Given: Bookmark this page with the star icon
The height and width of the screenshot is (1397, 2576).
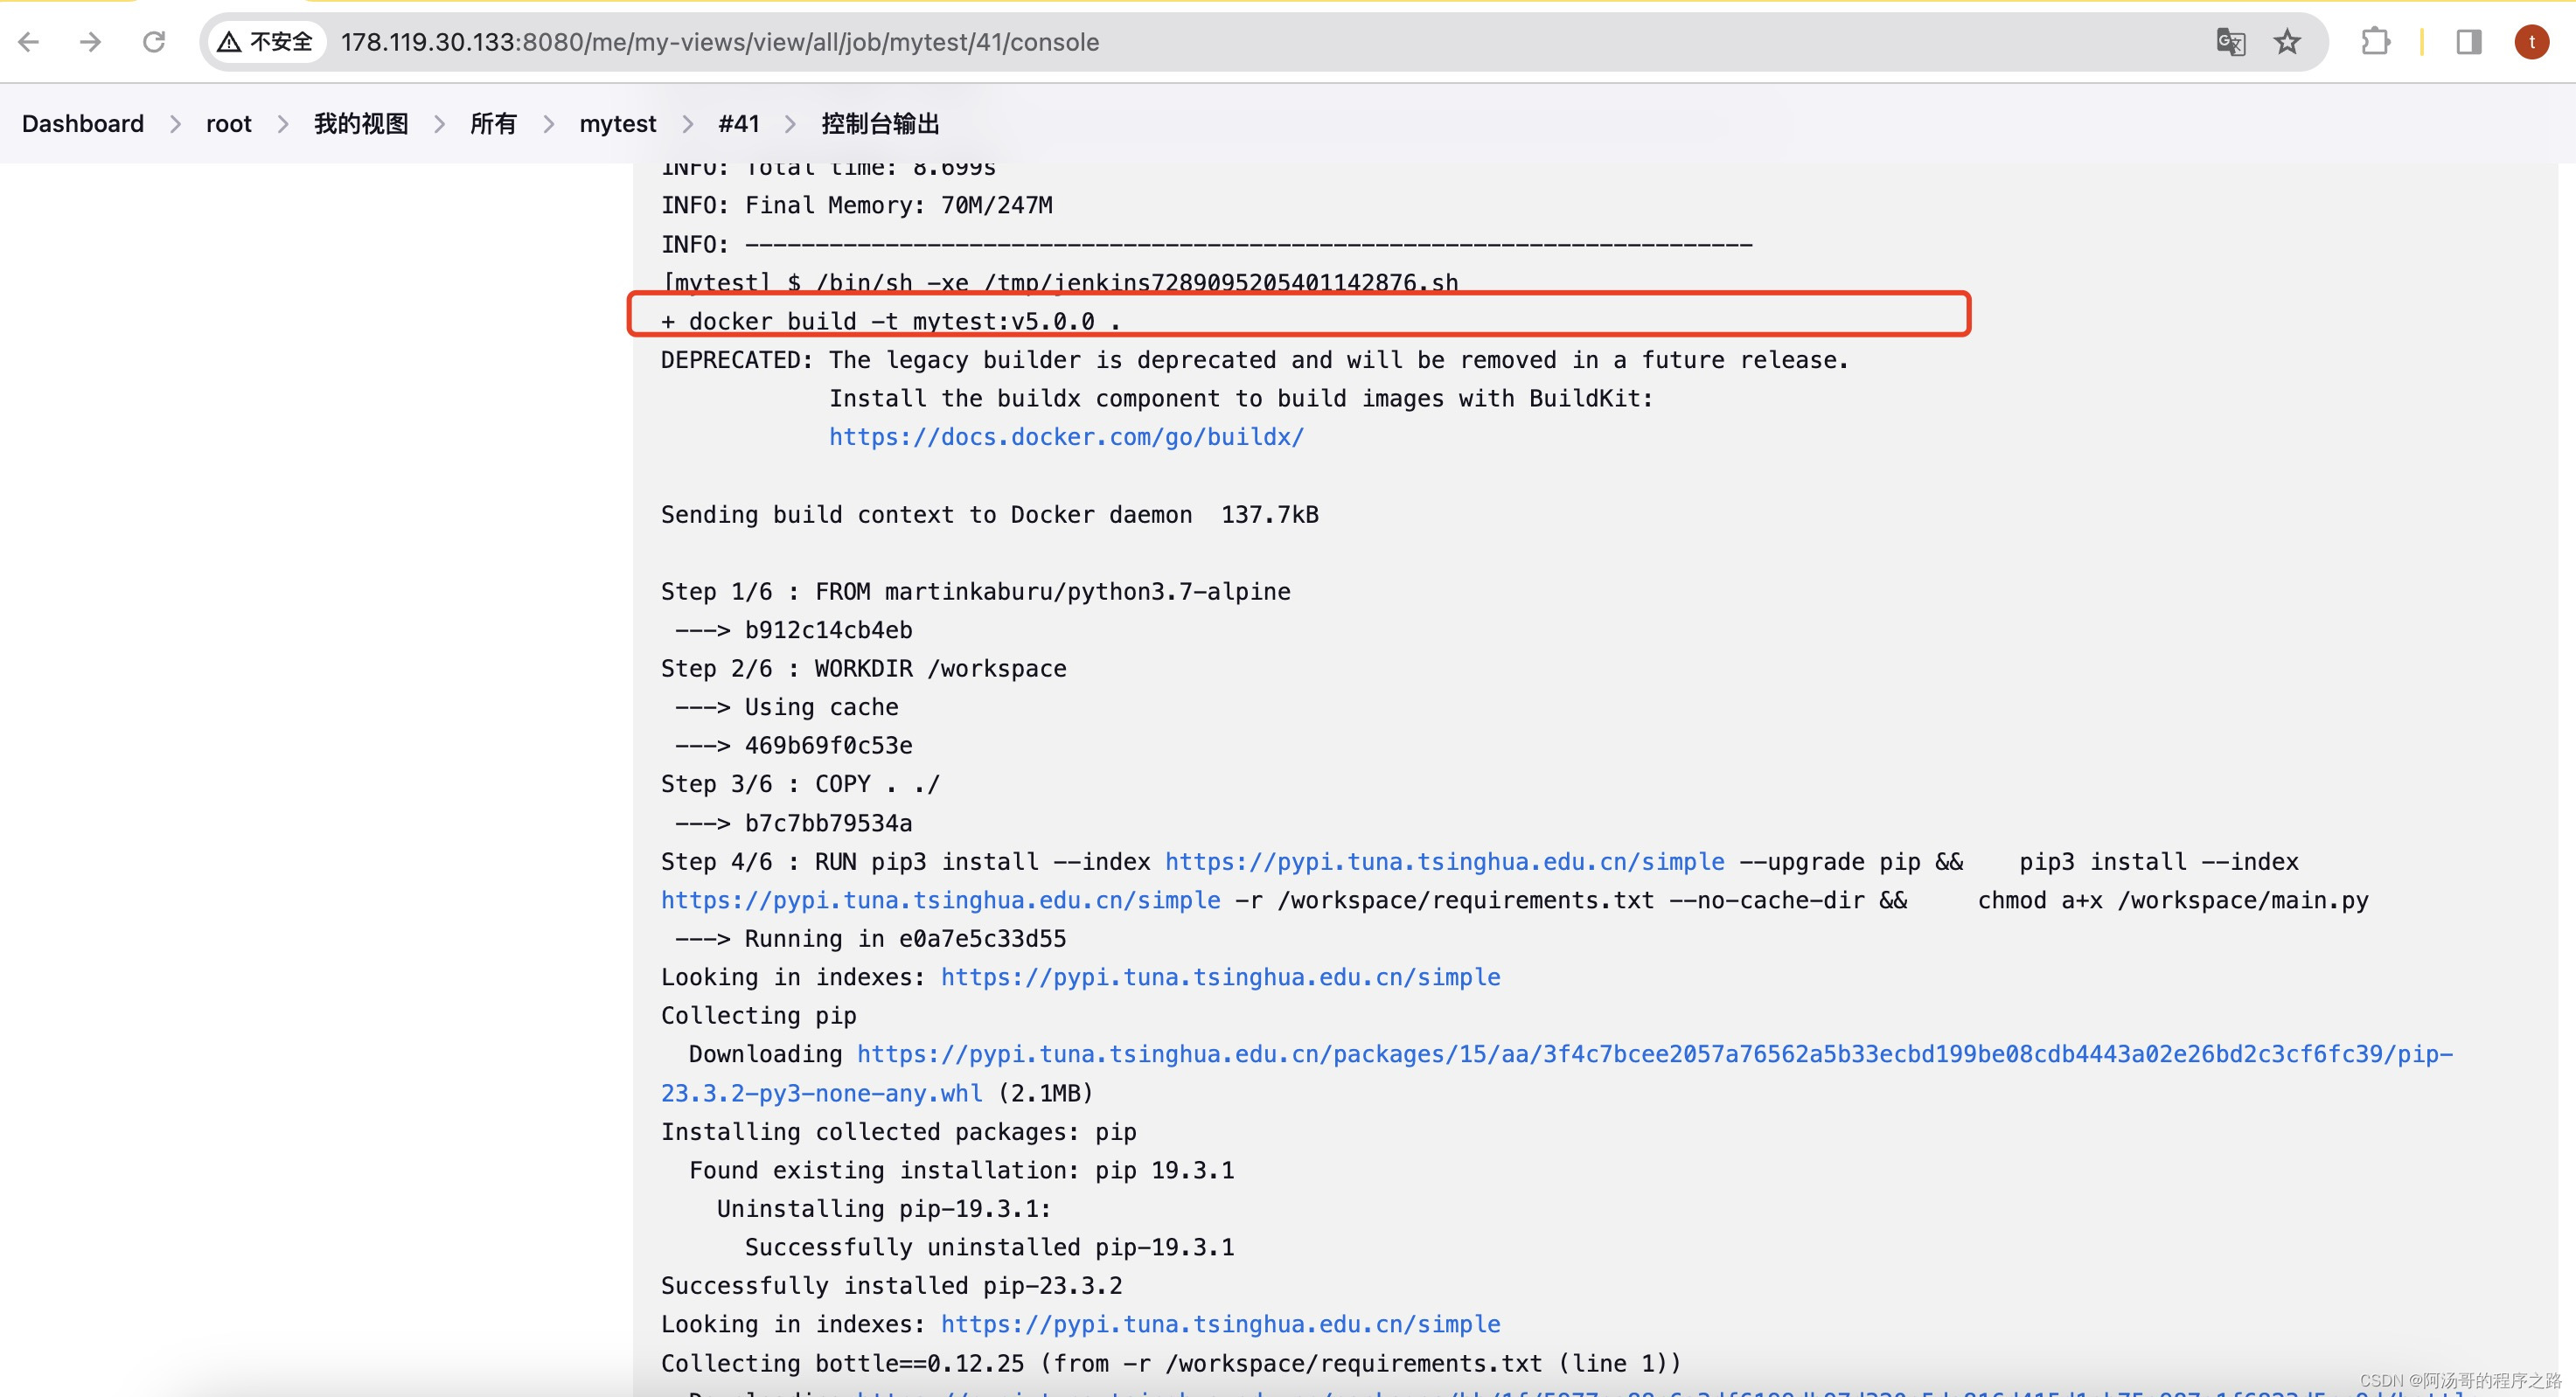Looking at the screenshot, I should coord(2288,42).
